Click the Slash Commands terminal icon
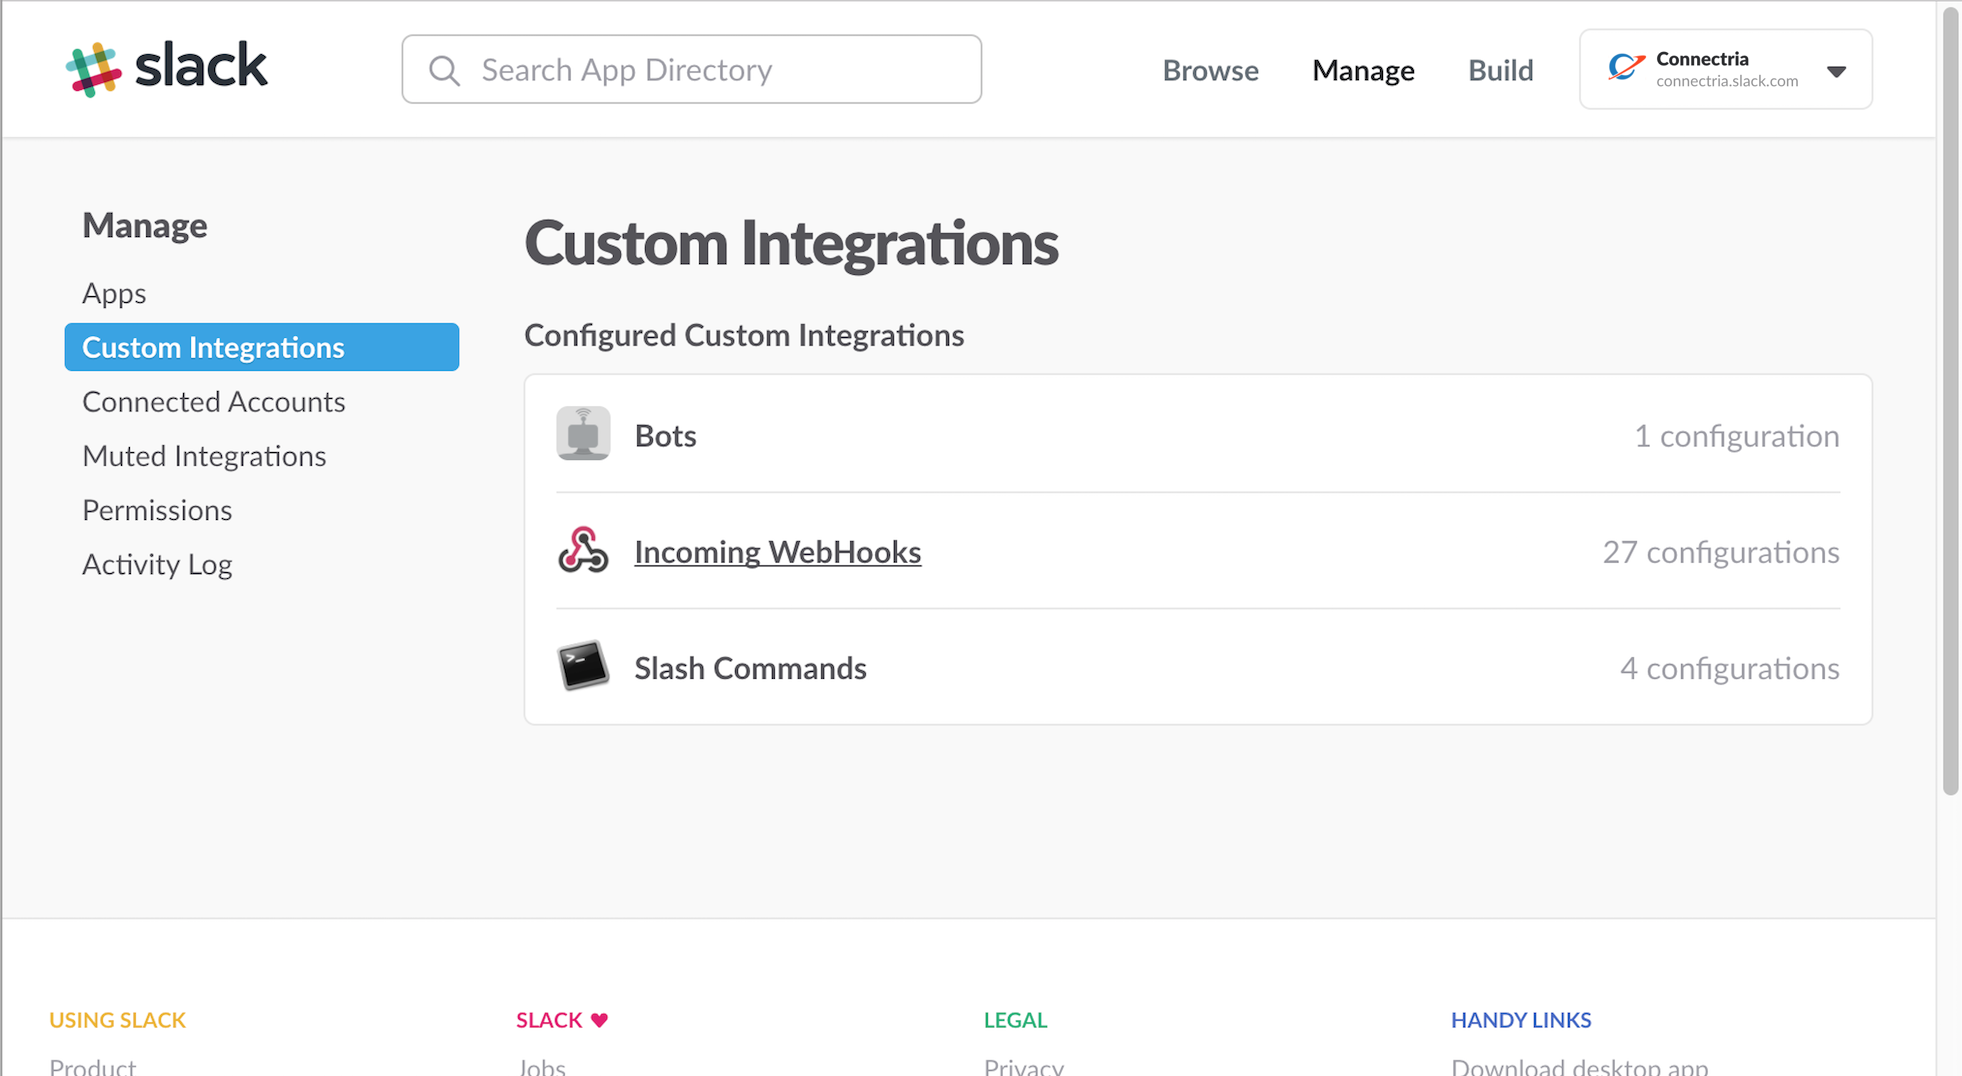 583,666
